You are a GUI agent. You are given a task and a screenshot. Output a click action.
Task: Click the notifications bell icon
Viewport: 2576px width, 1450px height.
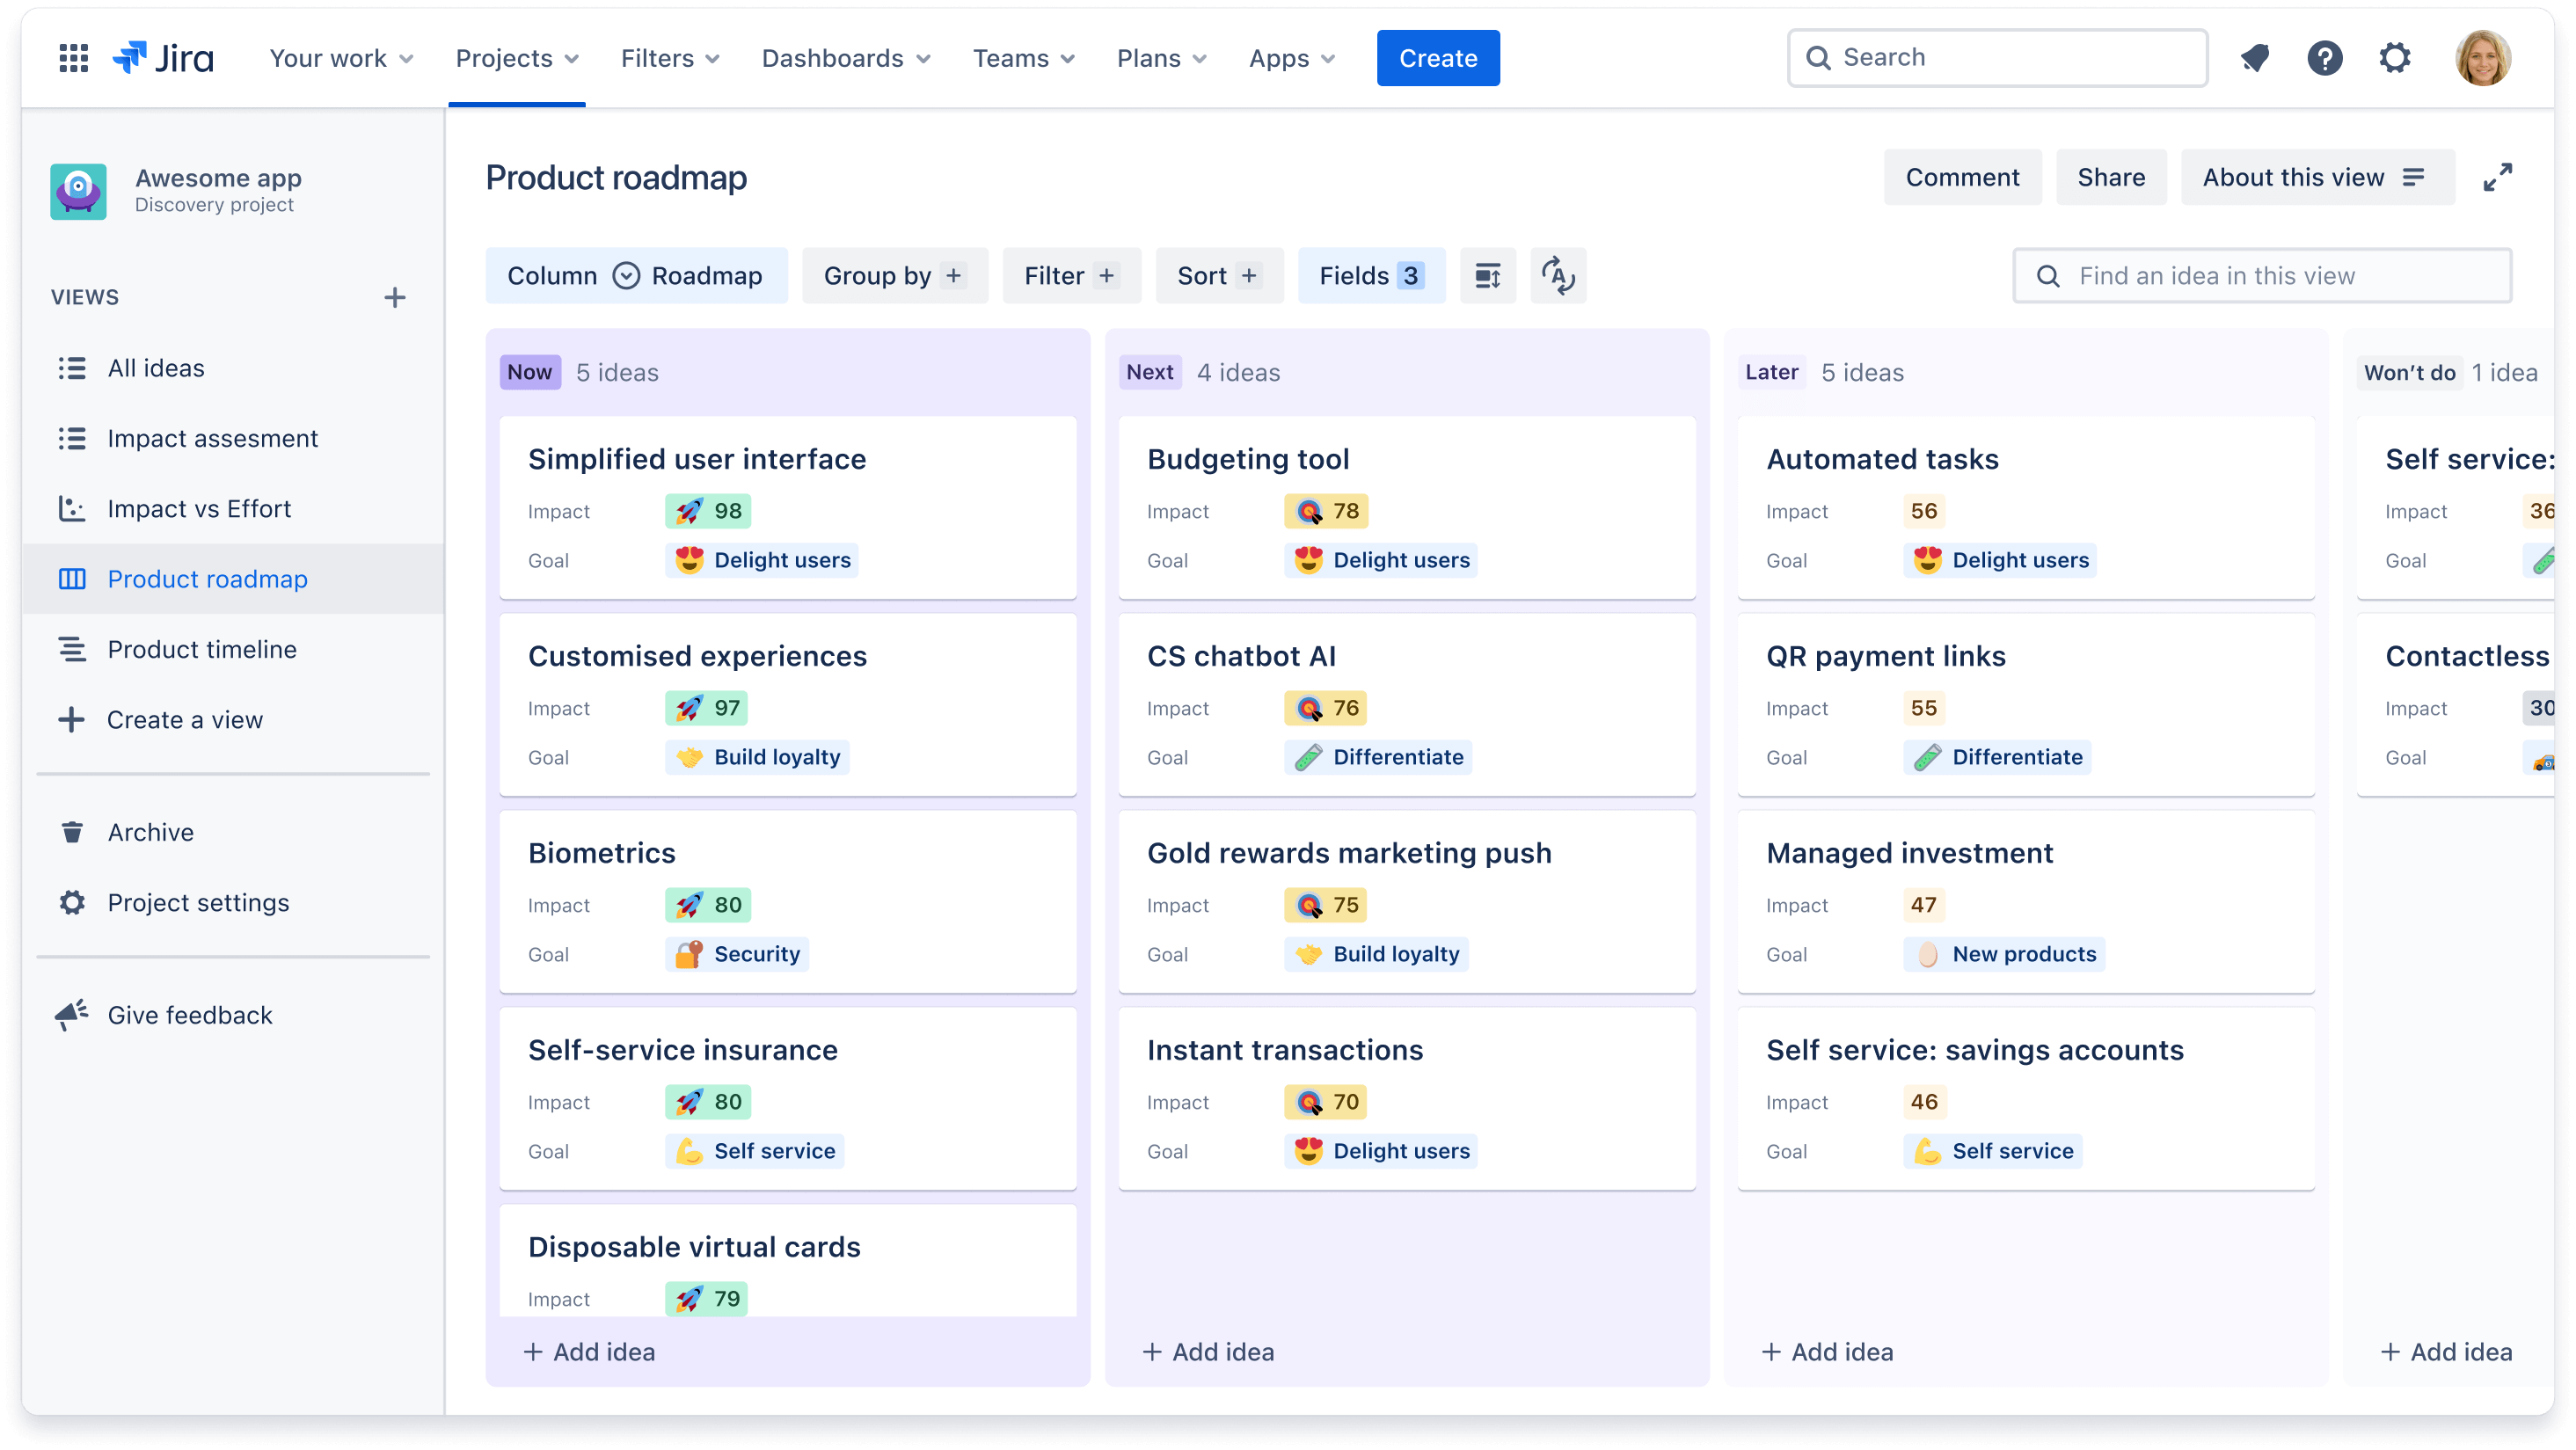2256,58
